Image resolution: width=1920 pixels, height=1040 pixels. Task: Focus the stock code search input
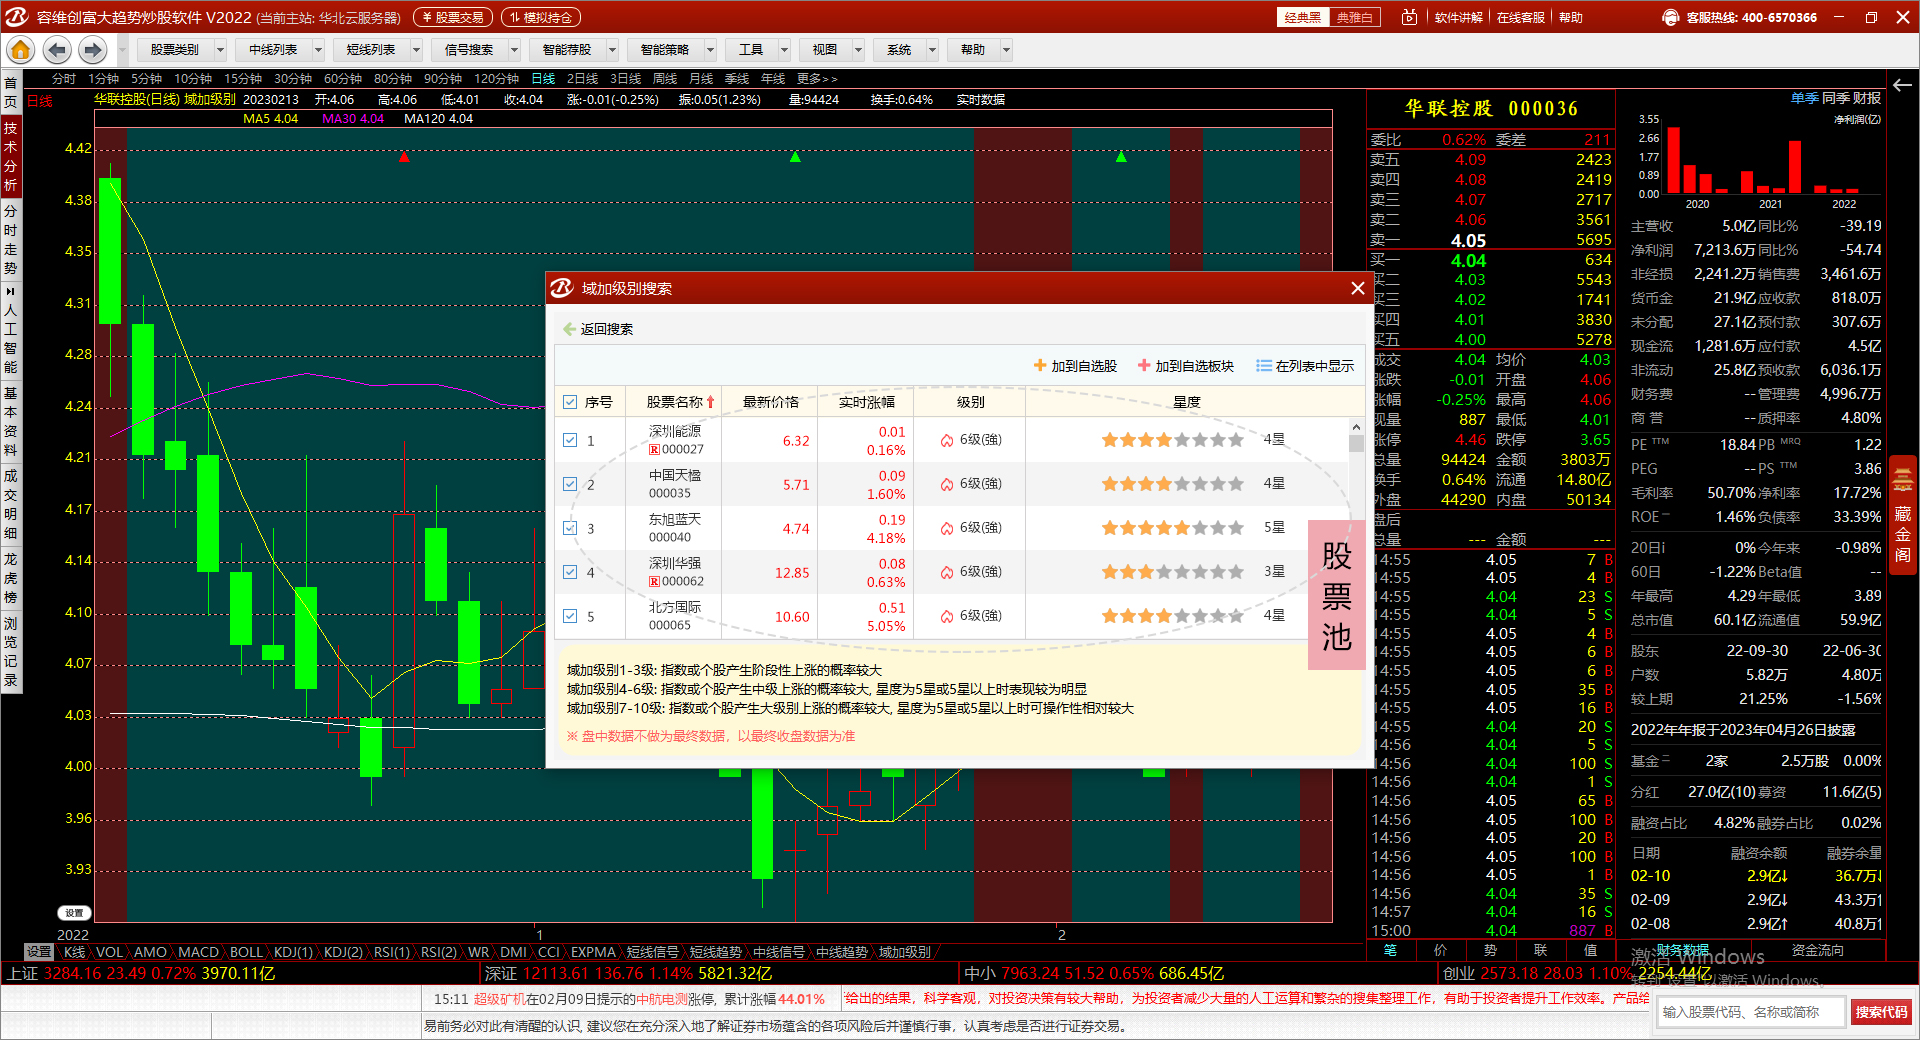[1751, 1012]
